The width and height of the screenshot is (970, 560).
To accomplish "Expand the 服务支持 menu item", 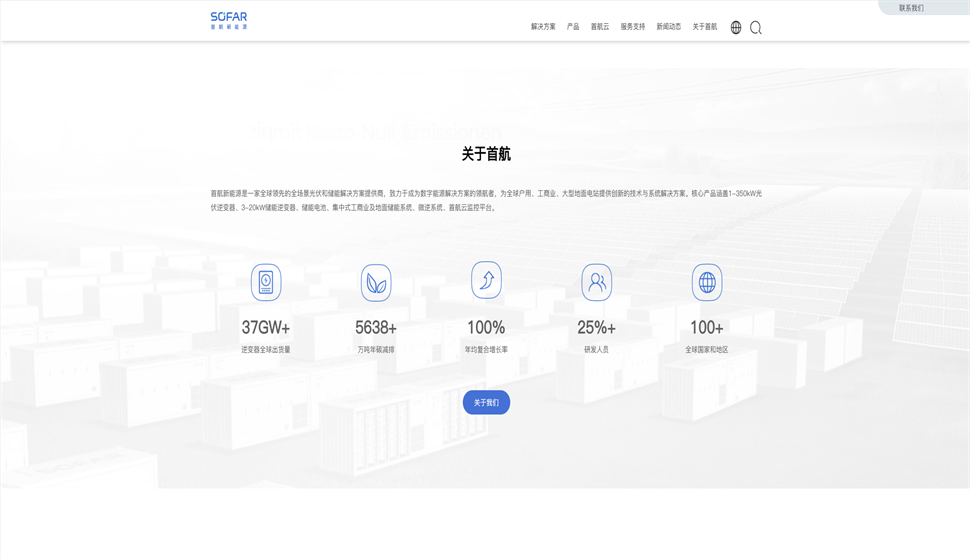I will (633, 27).
